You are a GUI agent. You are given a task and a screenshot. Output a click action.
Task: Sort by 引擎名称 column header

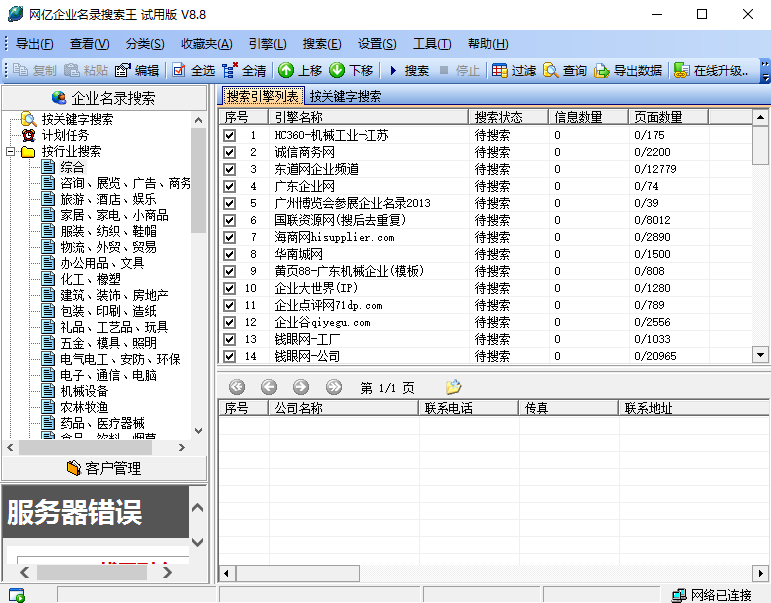[368, 117]
